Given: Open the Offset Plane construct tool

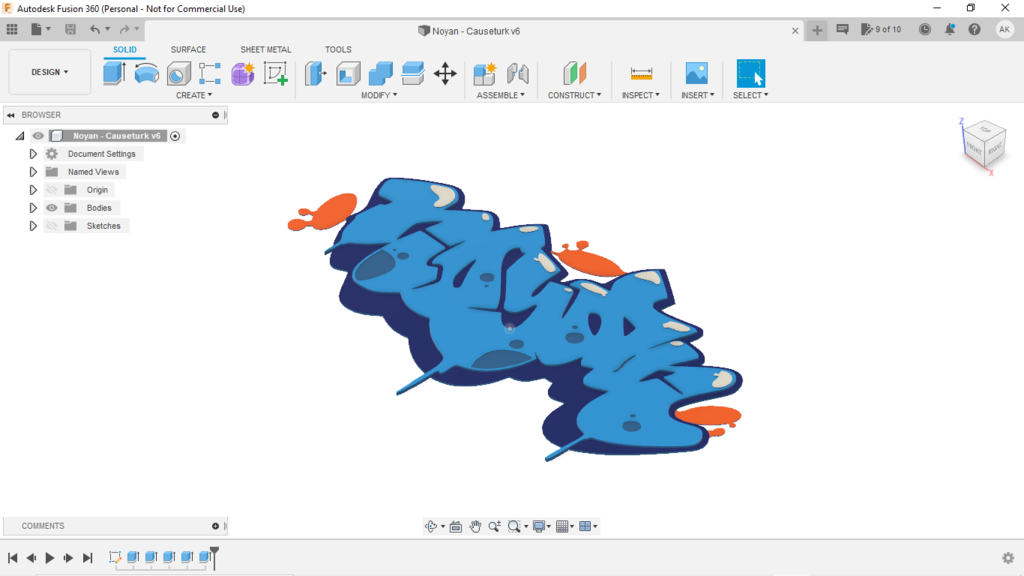Looking at the screenshot, I should [574, 73].
